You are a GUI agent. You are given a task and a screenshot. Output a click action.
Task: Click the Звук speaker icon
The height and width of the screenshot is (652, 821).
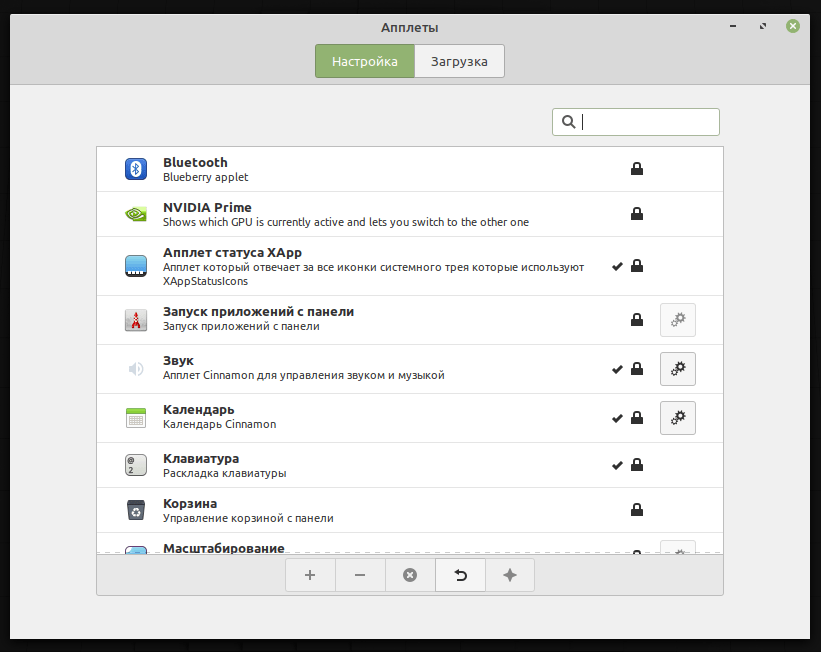click(x=136, y=369)
